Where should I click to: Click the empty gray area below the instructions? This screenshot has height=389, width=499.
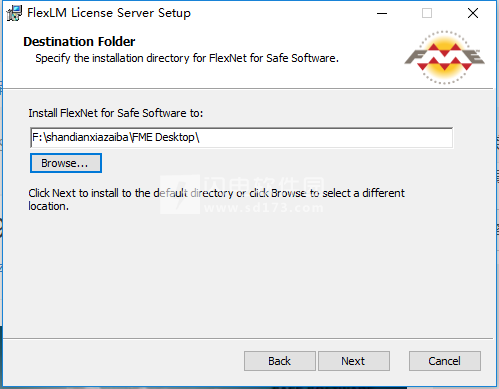247,273
